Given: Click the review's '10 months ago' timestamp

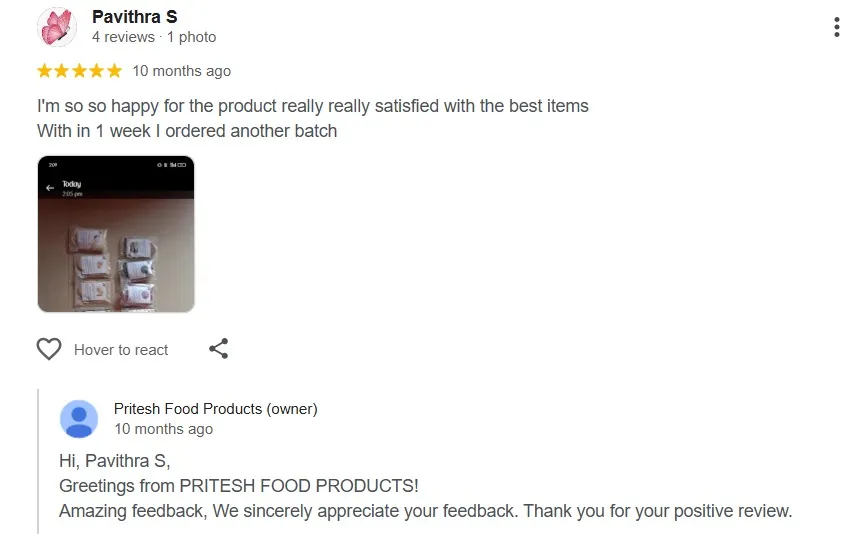Looking at the screenshot, I should click(x=181, y=71).
